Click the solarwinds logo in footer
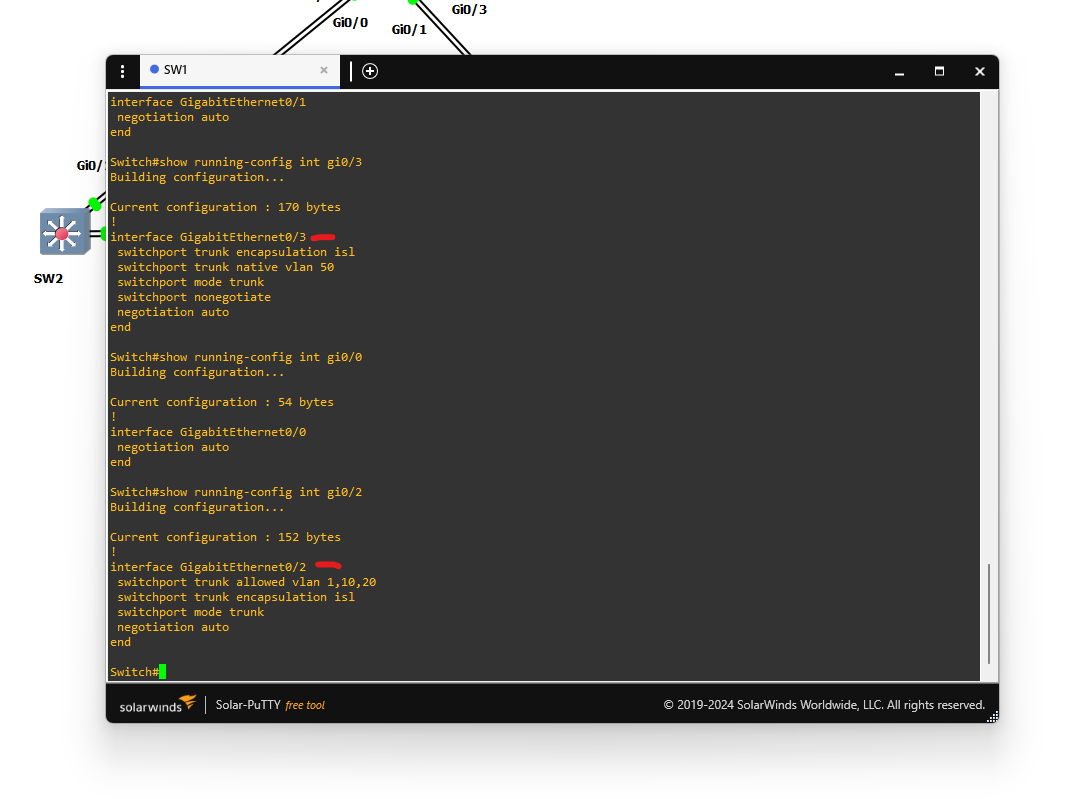Screen dimensions: 1076x799 pyautogui.click(x=158, y=705)
